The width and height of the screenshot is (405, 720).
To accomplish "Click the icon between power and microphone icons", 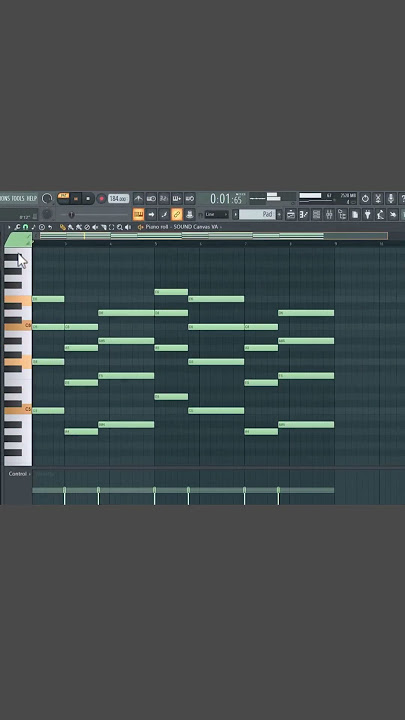I will coord(378,198).
